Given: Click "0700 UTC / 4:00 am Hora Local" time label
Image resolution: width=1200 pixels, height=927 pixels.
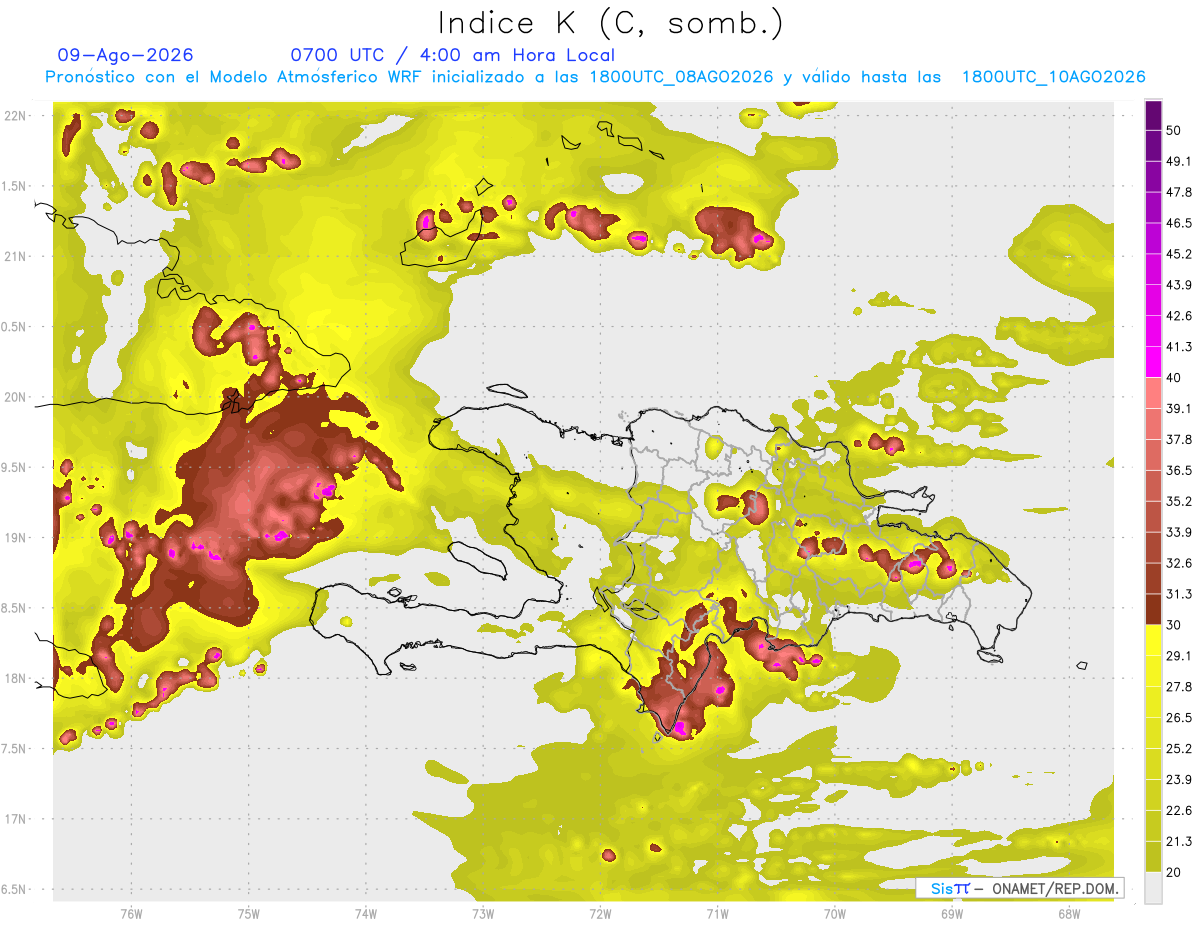Looking at the screenshot, I should [452, 55].
